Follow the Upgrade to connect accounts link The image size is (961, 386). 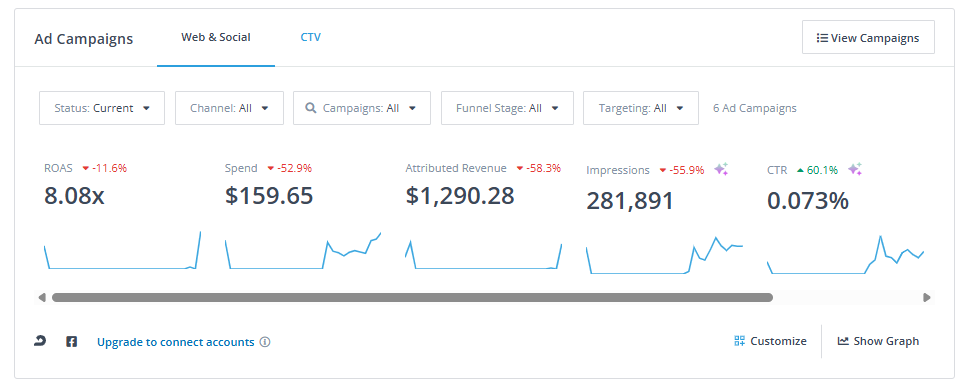pyautogui.click(x=175, y=342)
